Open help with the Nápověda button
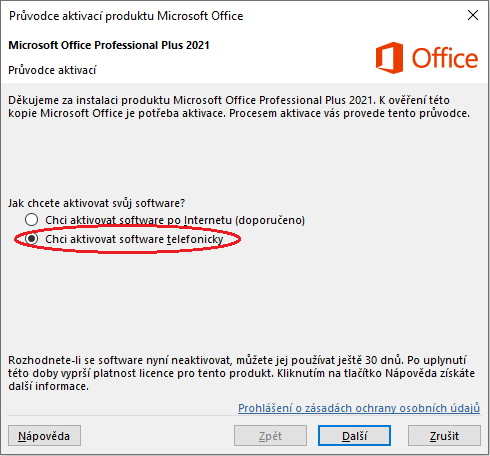The height and width of the screenshot is (456, 490). [44, 435]
